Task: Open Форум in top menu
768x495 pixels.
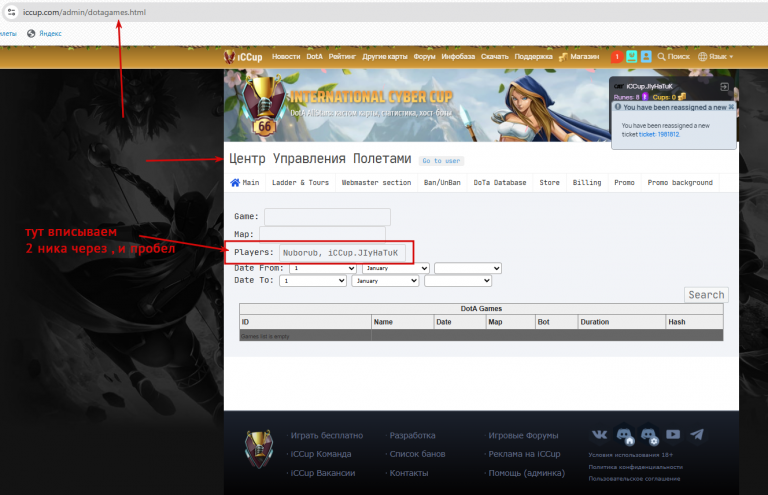Action: (424, 57)
